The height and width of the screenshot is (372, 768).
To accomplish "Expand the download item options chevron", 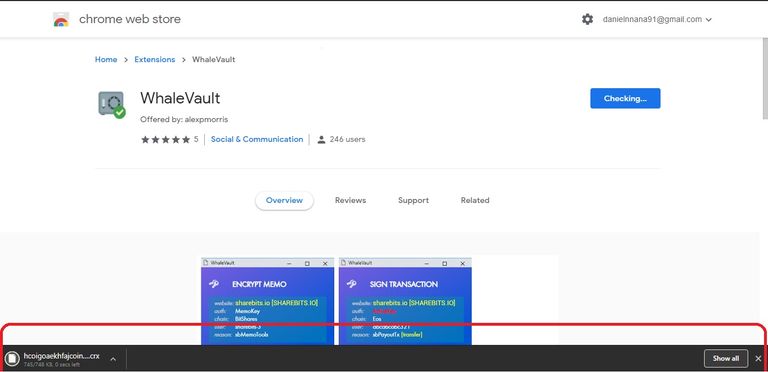I will tap(113, 359).
